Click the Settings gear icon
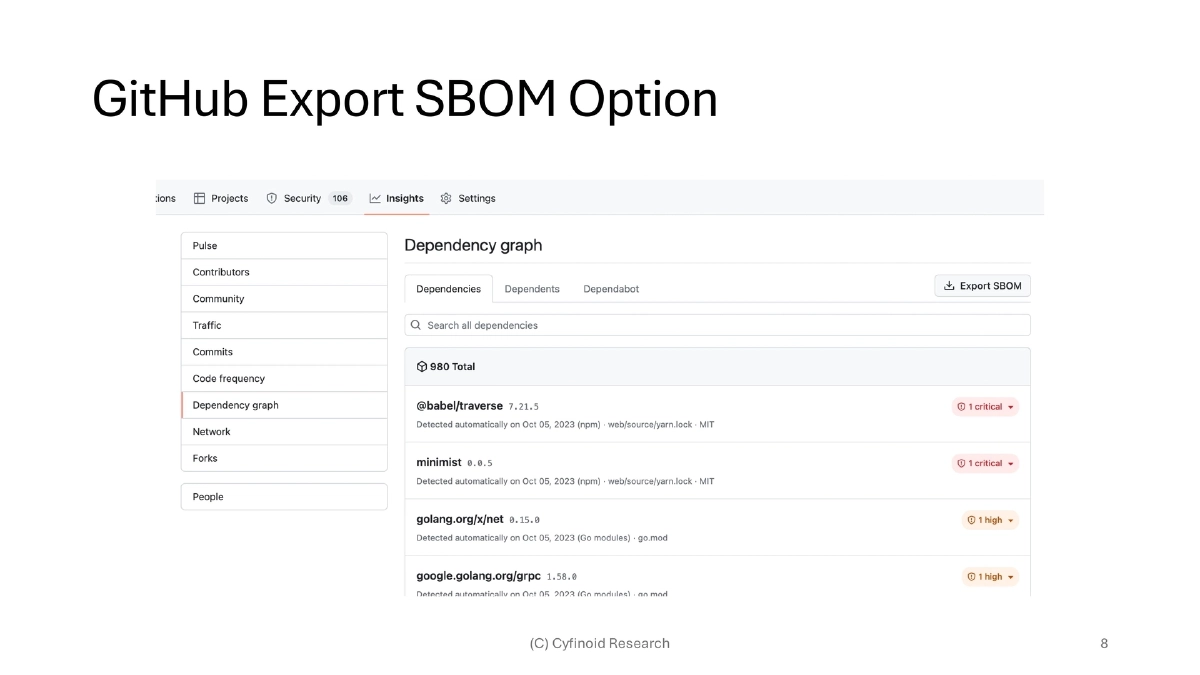Screen dimensions: 1200x675 [446, 198]
